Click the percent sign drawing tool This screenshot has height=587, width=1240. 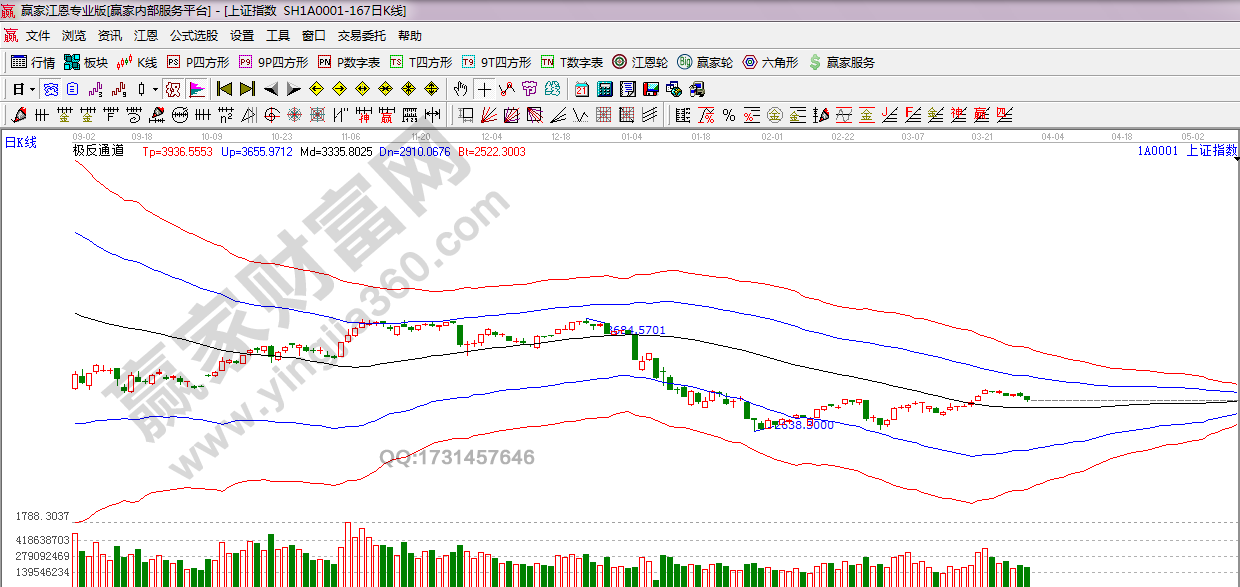point(728,115)
